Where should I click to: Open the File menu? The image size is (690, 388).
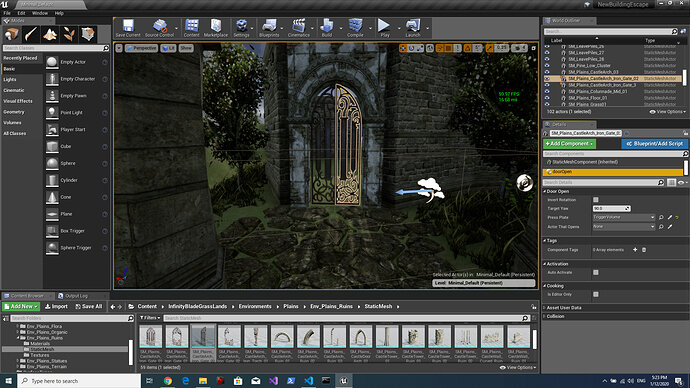(7, 13)
